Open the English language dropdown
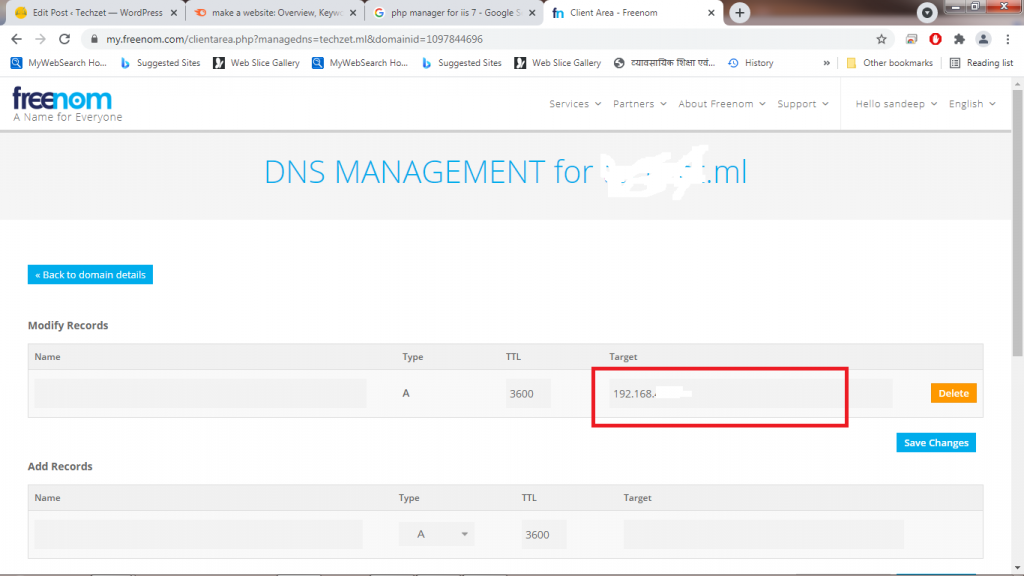Image resolution: width=1024 pixels, height=576 pixels. click(972, 104)
